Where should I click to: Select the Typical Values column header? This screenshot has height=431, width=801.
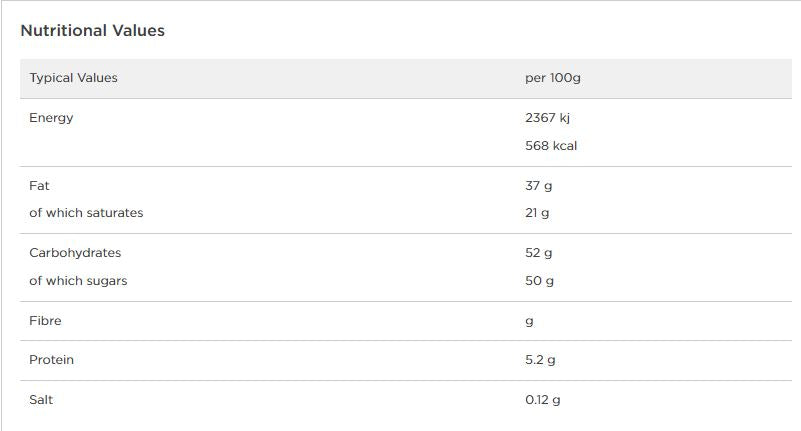73,78
